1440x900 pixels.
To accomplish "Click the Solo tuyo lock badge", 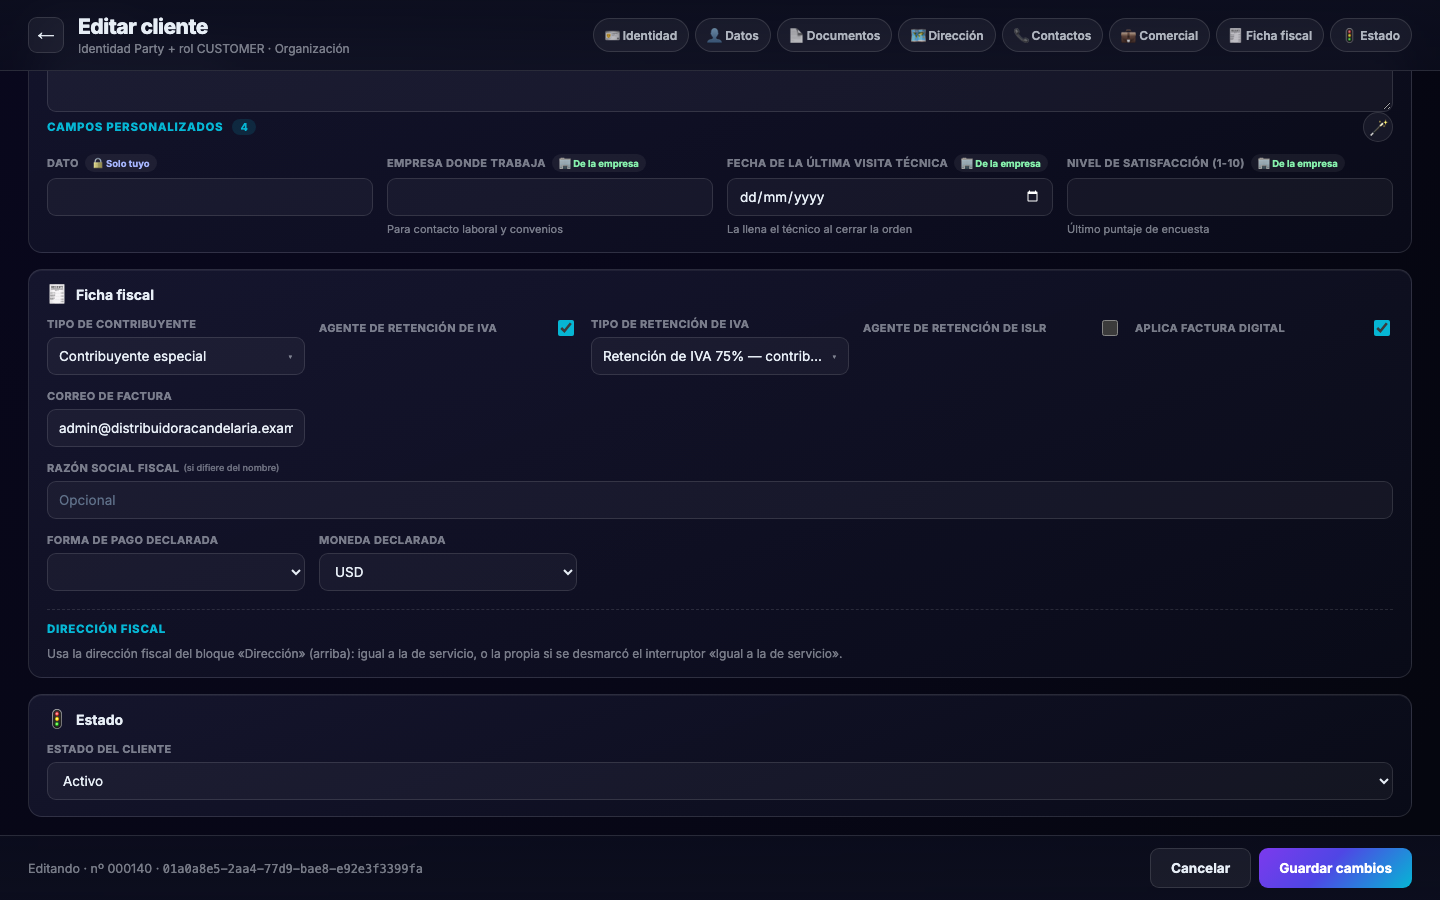I will pos(121,163).
